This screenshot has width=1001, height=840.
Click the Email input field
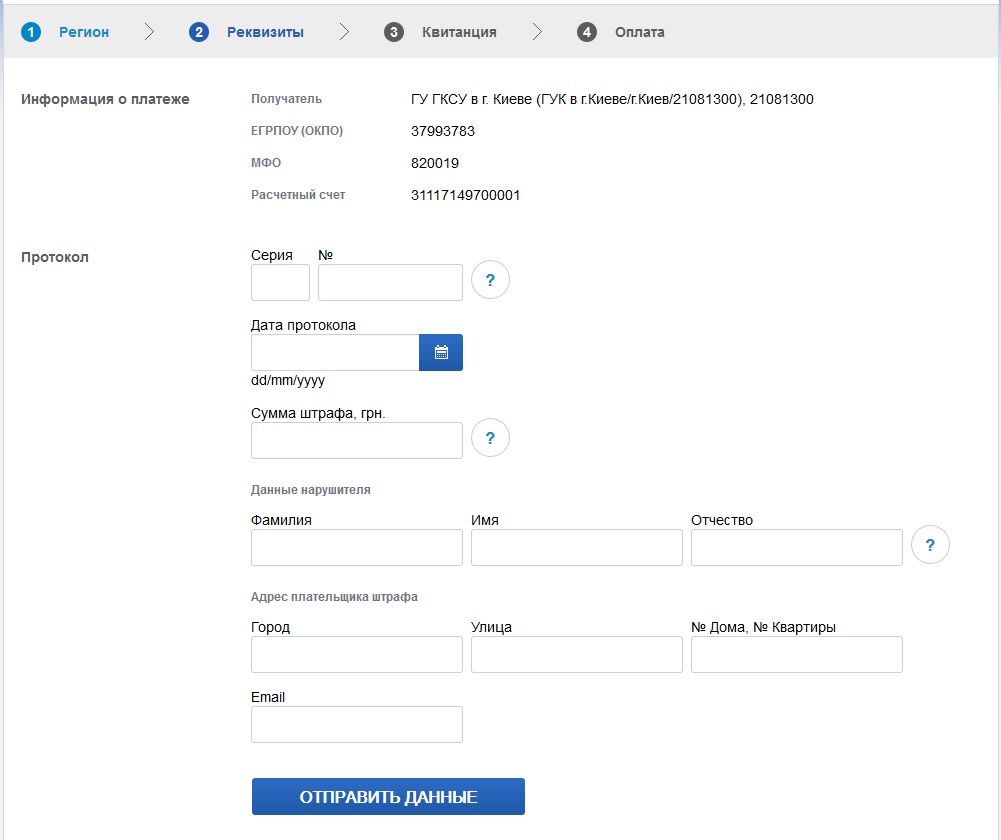(x=357, y=725)
